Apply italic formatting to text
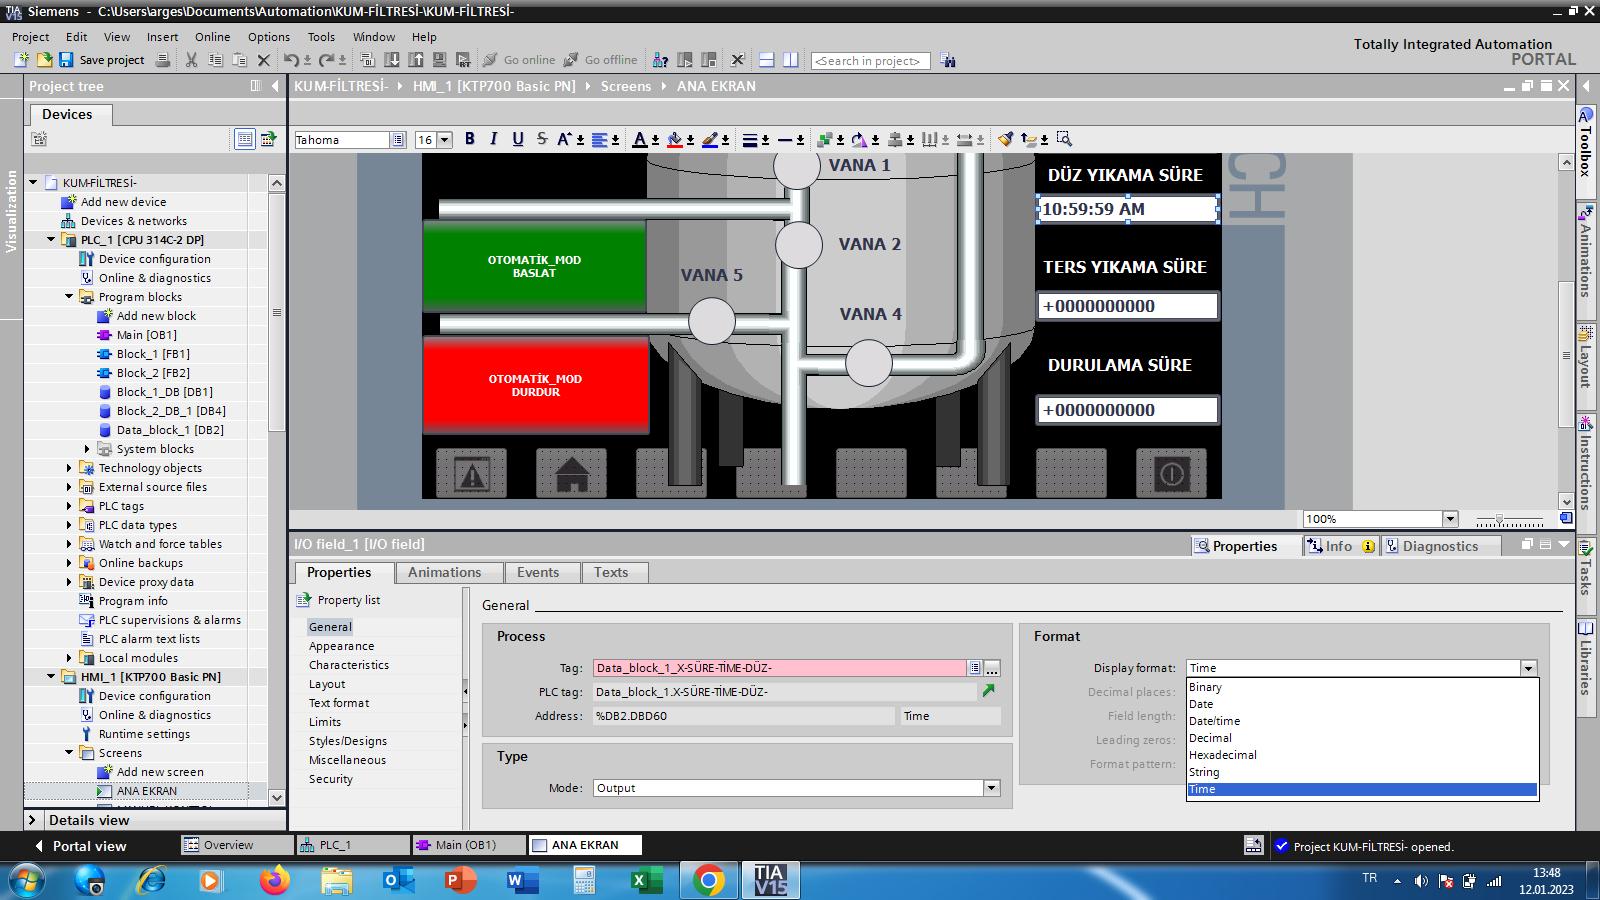Screen dimensions: 1600x900 coord(494,139)
